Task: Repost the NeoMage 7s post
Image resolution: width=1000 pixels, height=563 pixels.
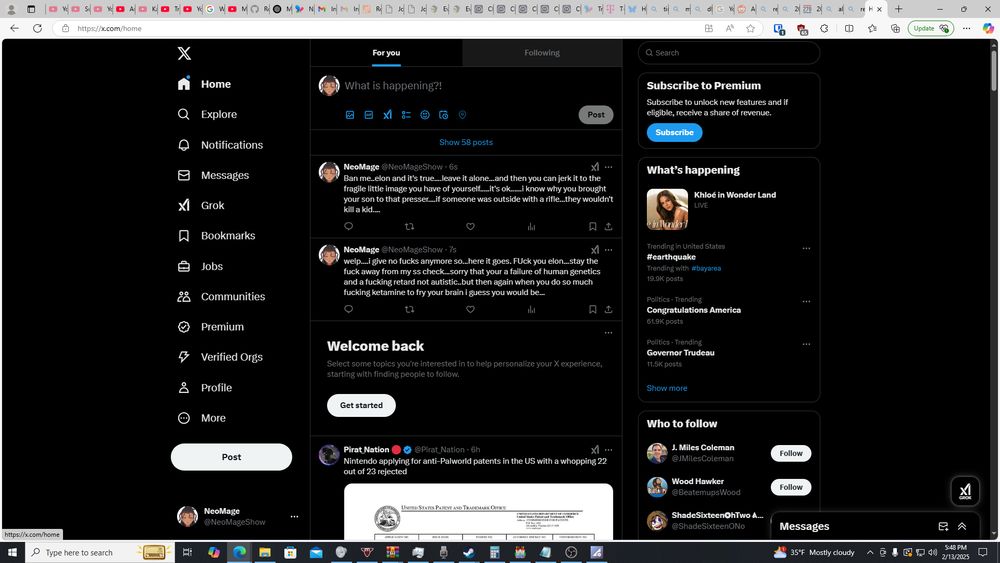Action: click(409, 309)
